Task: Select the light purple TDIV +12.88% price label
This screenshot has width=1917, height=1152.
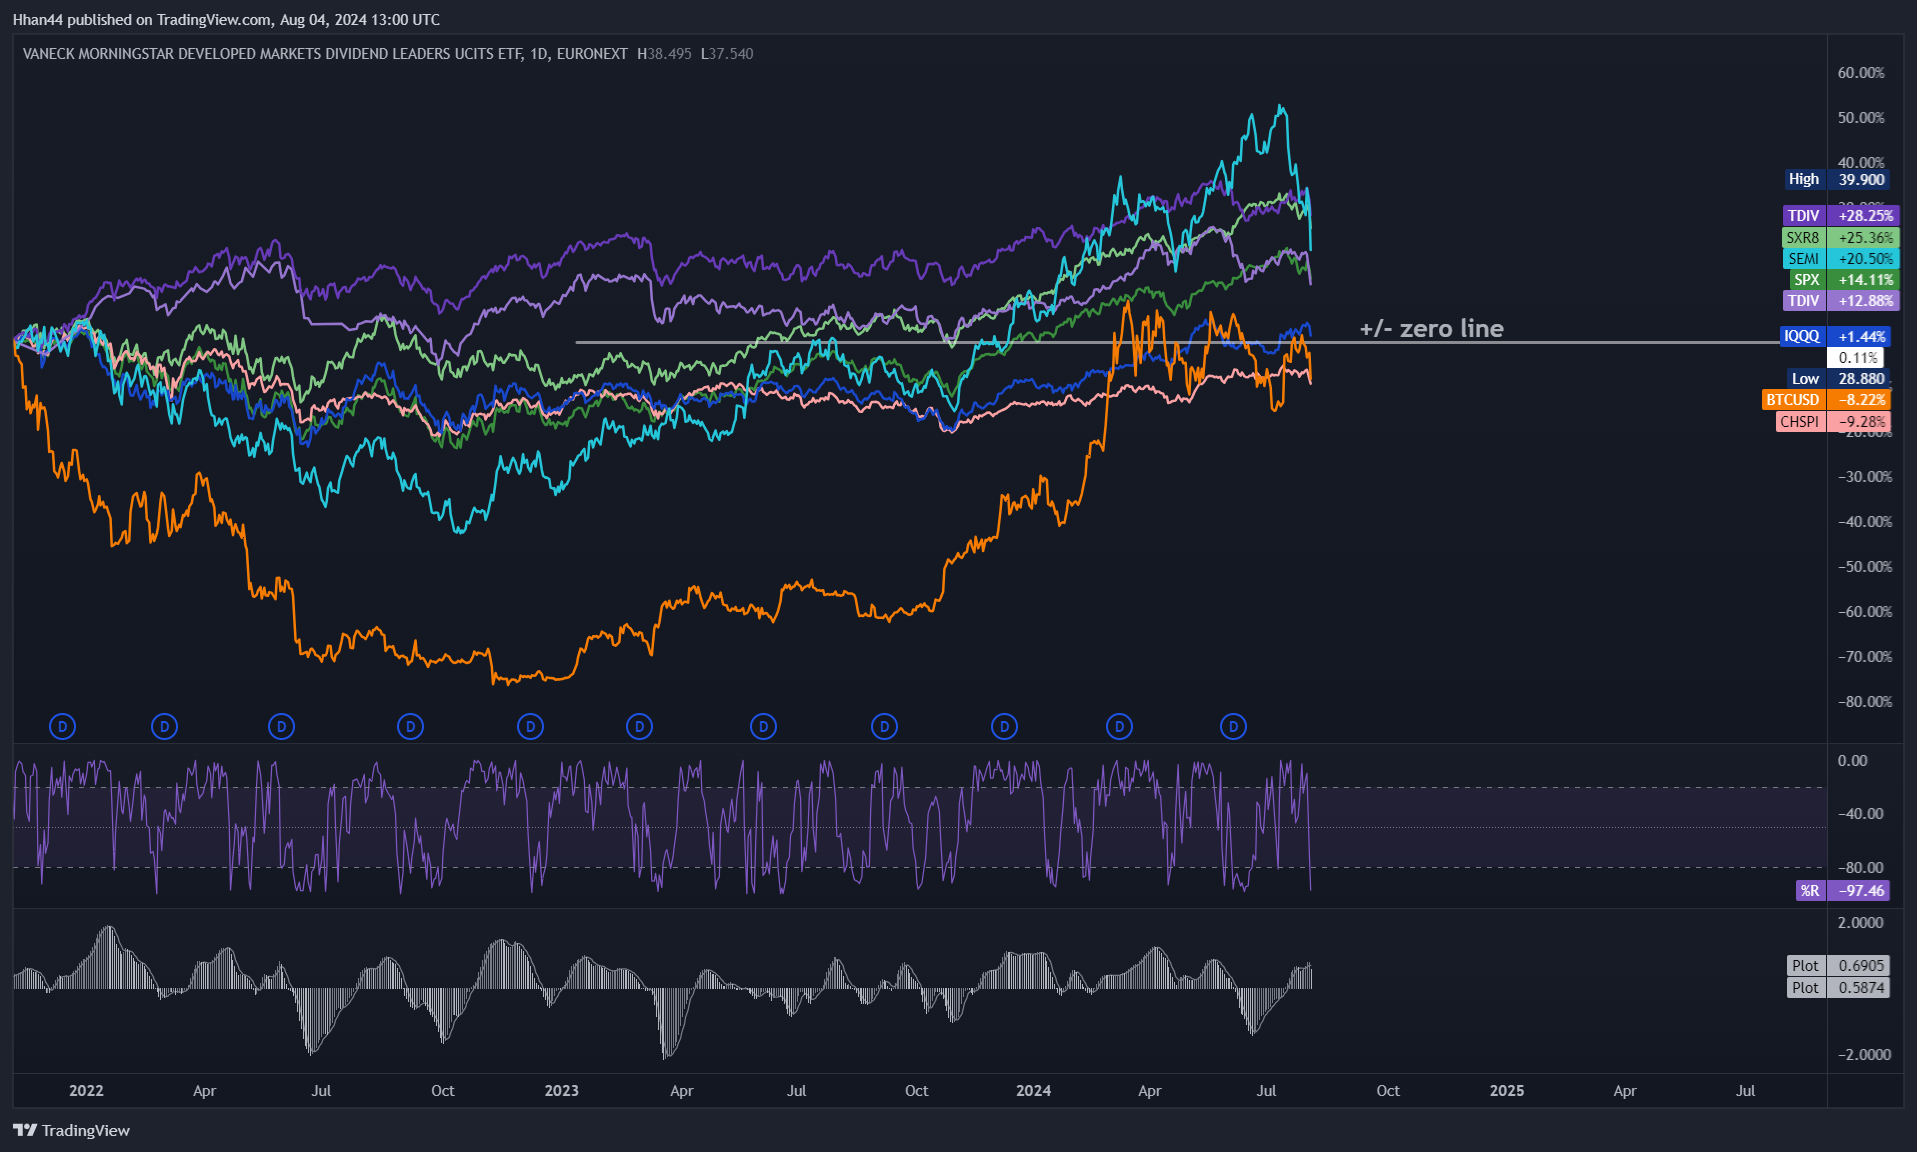Action: [x=1840, y=301]
